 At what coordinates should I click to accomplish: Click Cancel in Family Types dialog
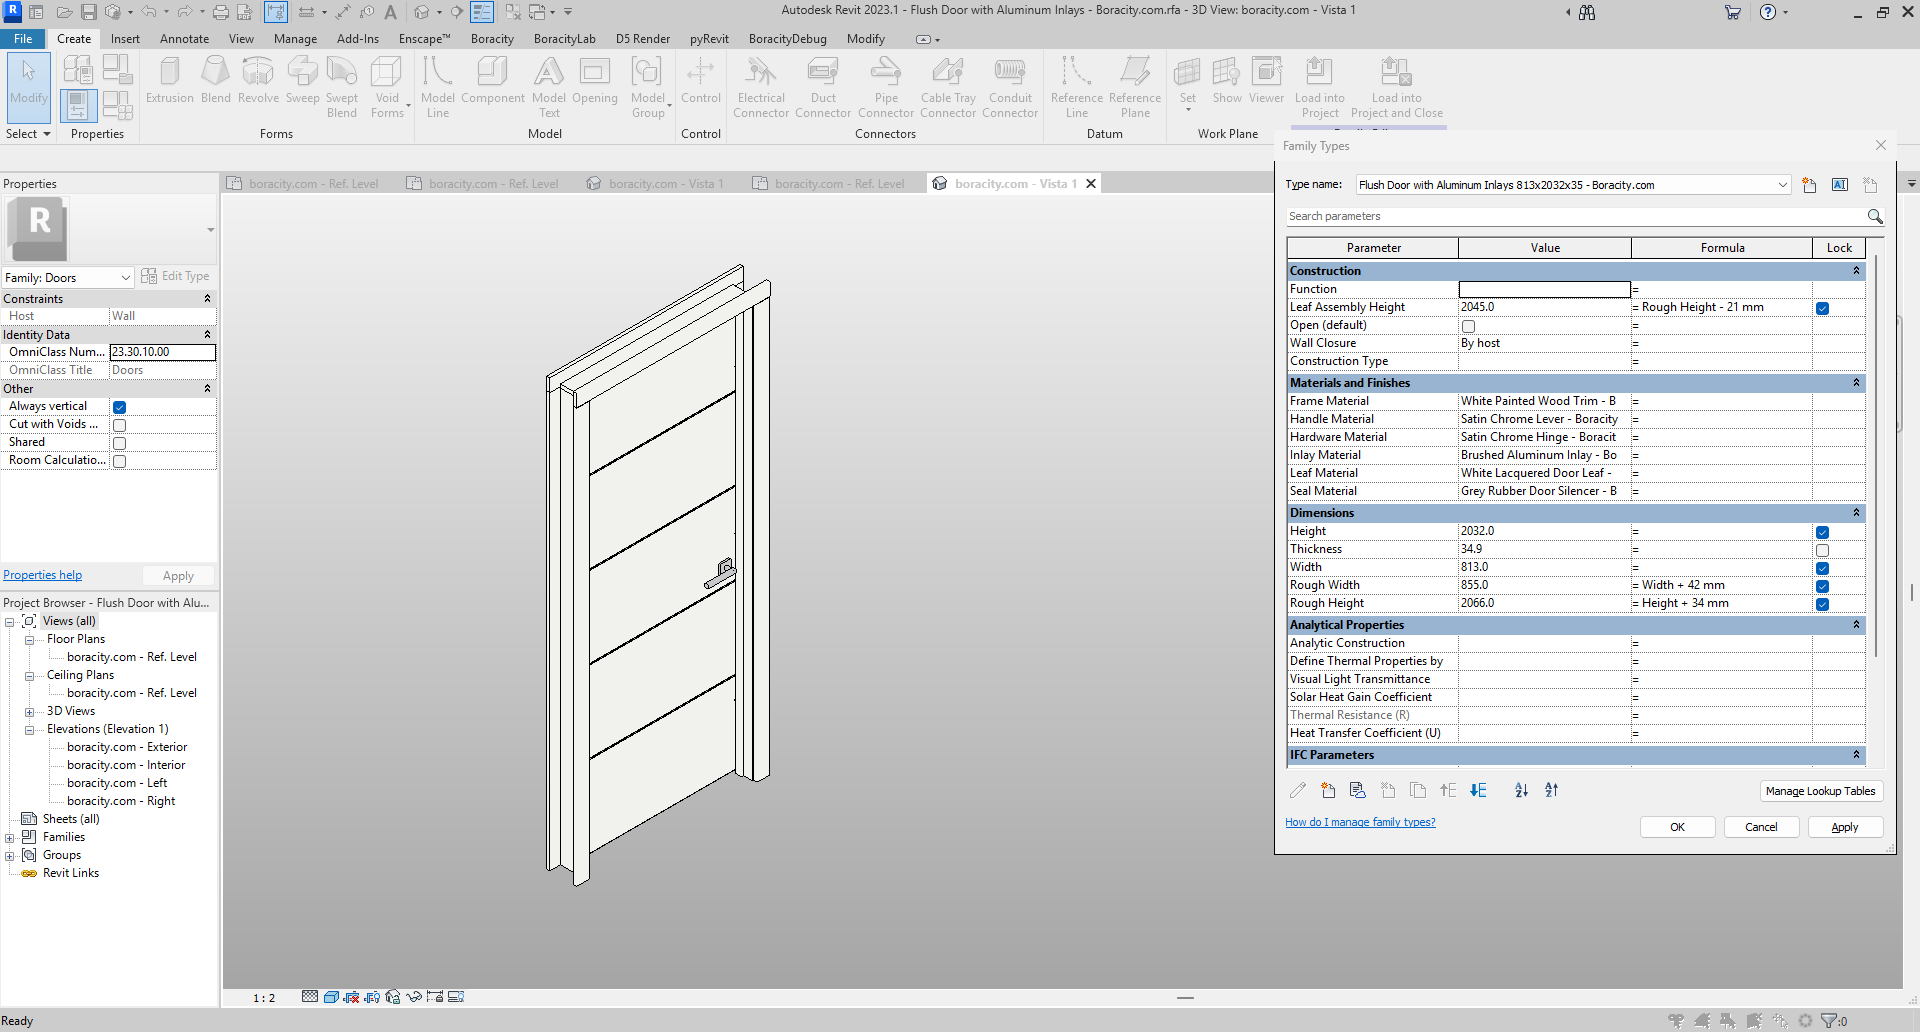tap(1761, 827)
